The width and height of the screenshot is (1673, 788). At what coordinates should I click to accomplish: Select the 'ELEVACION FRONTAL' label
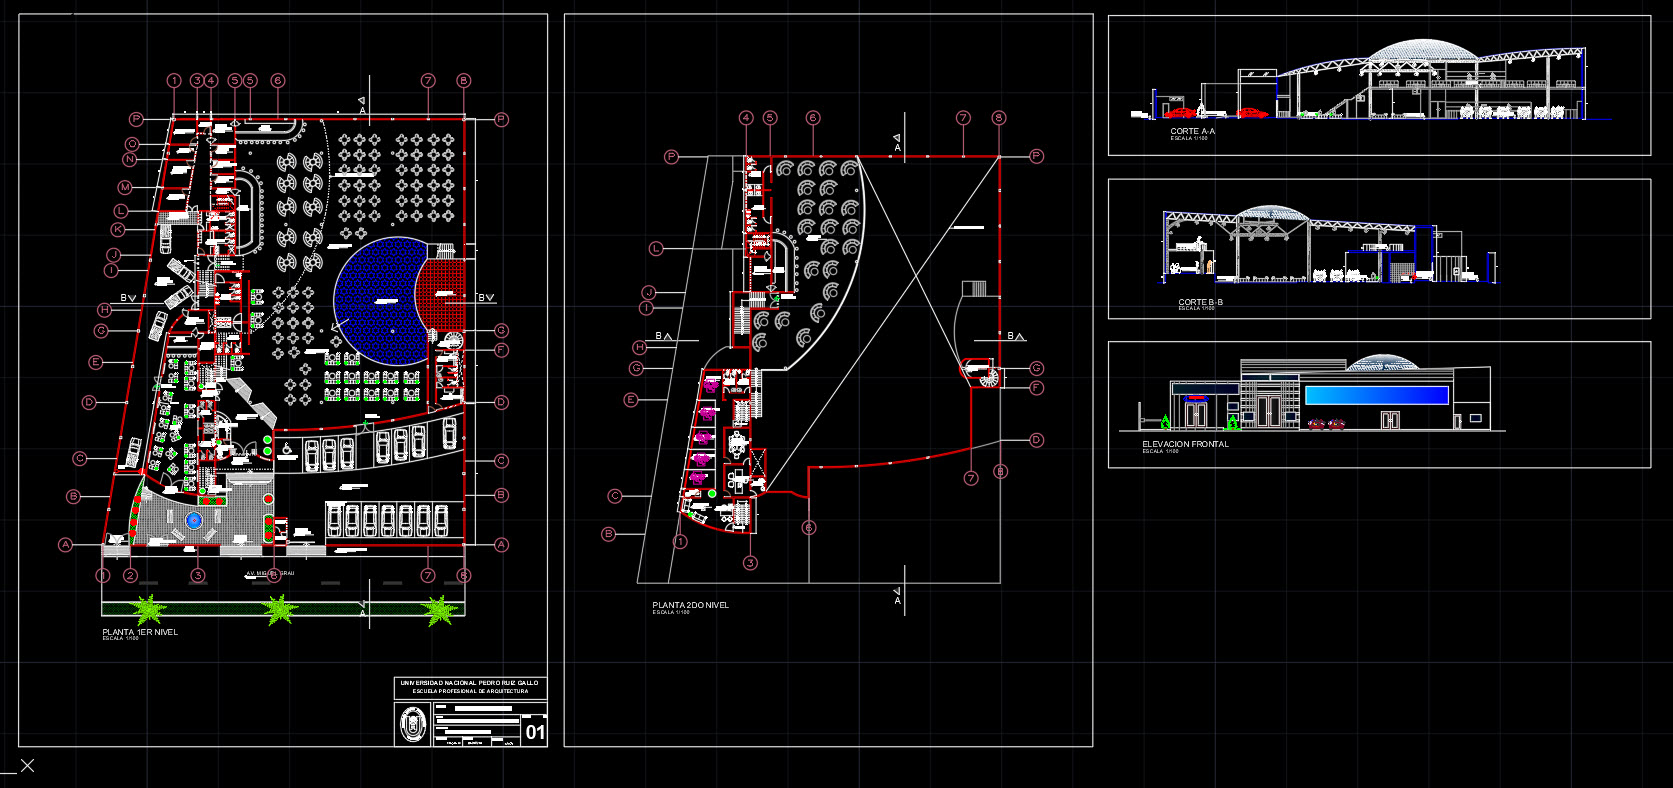coord(1186,444)
